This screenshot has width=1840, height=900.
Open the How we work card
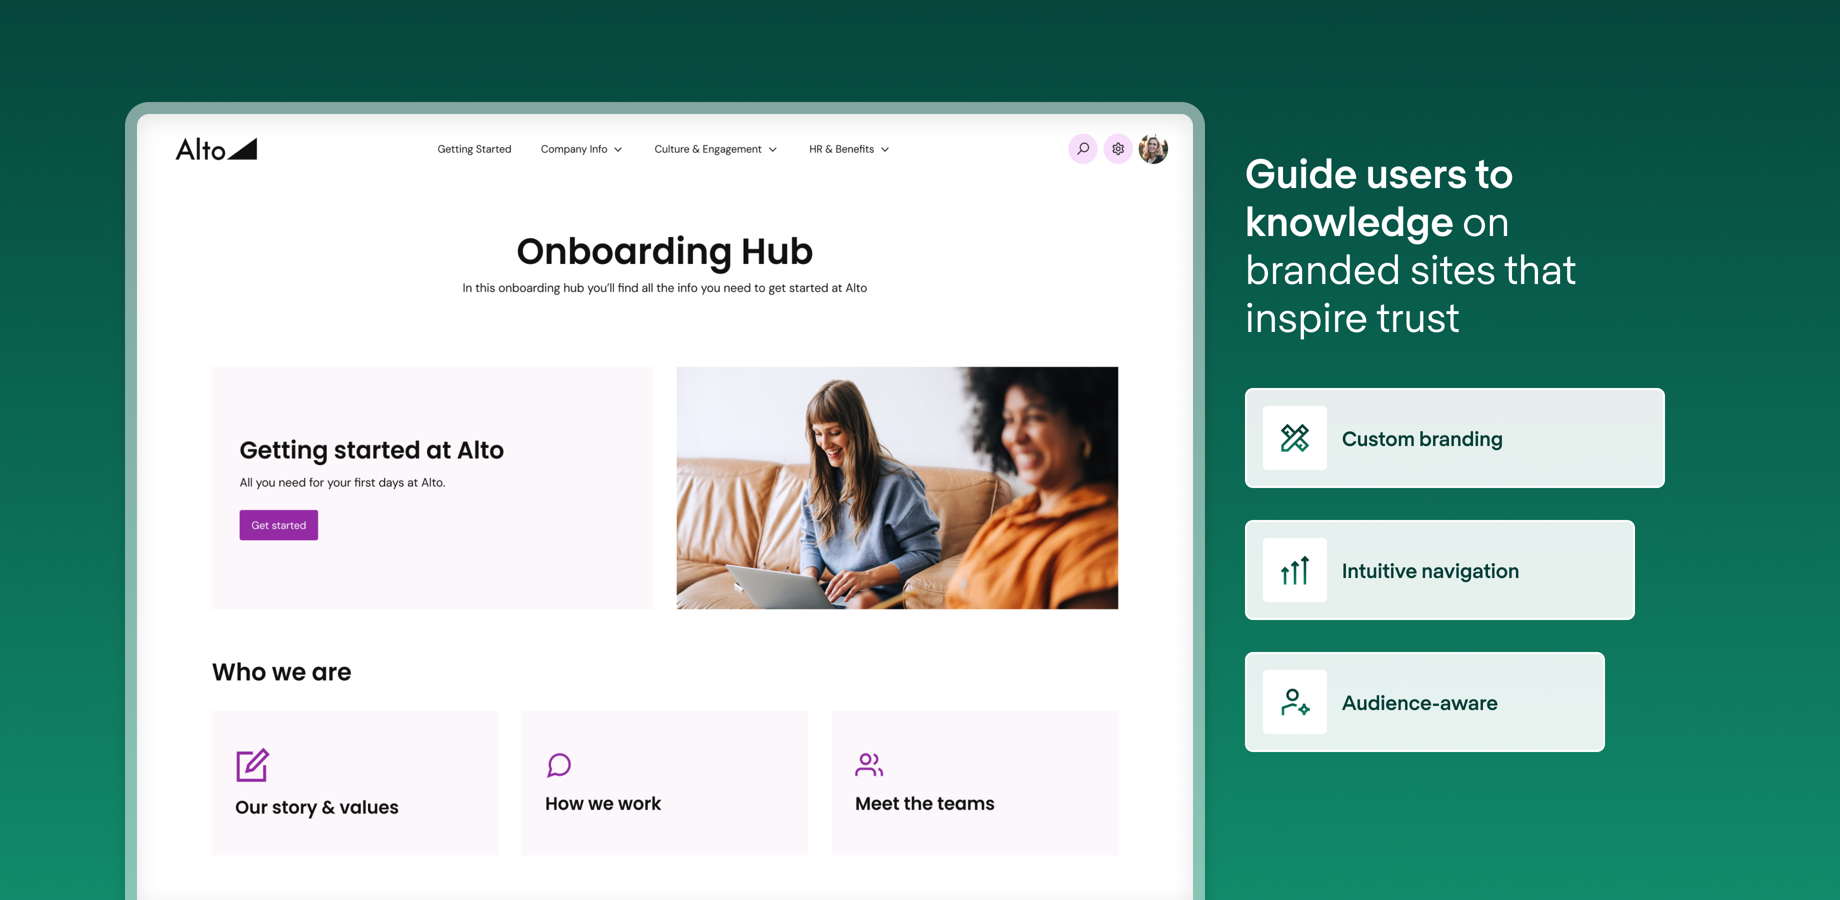664,783
